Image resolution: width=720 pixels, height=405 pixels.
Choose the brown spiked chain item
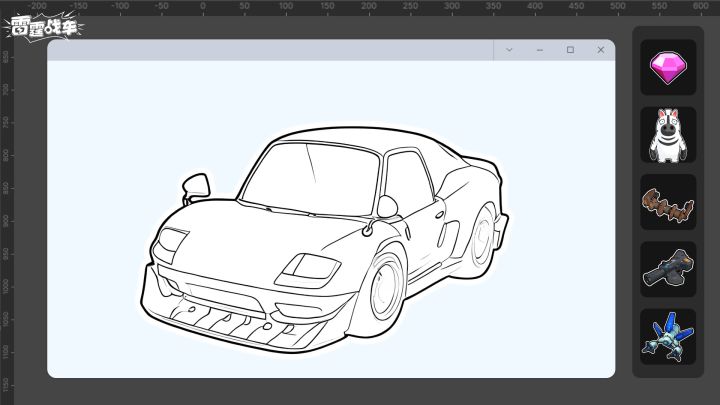coord(668,203)
